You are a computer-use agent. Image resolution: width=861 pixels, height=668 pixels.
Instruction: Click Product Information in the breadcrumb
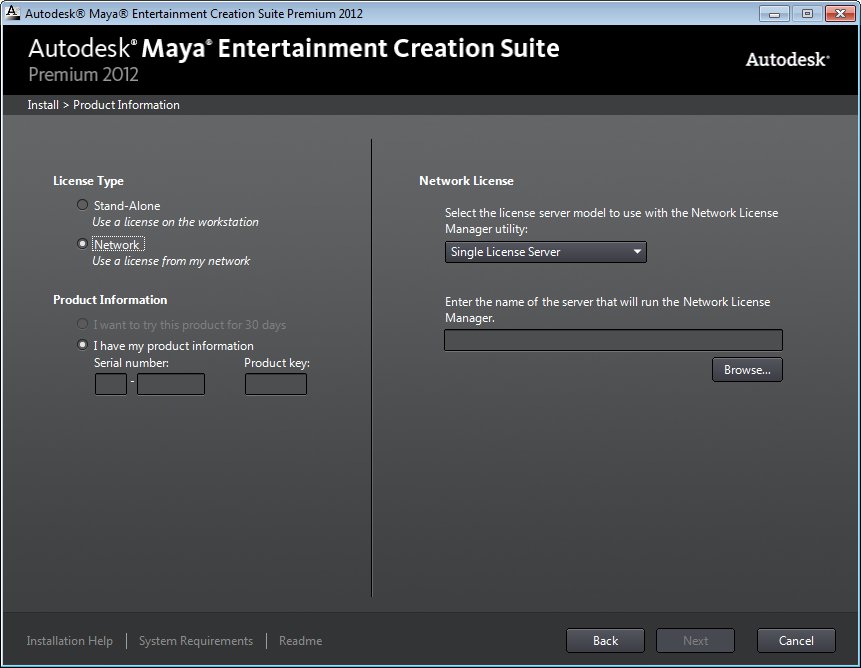pos(126,104)
